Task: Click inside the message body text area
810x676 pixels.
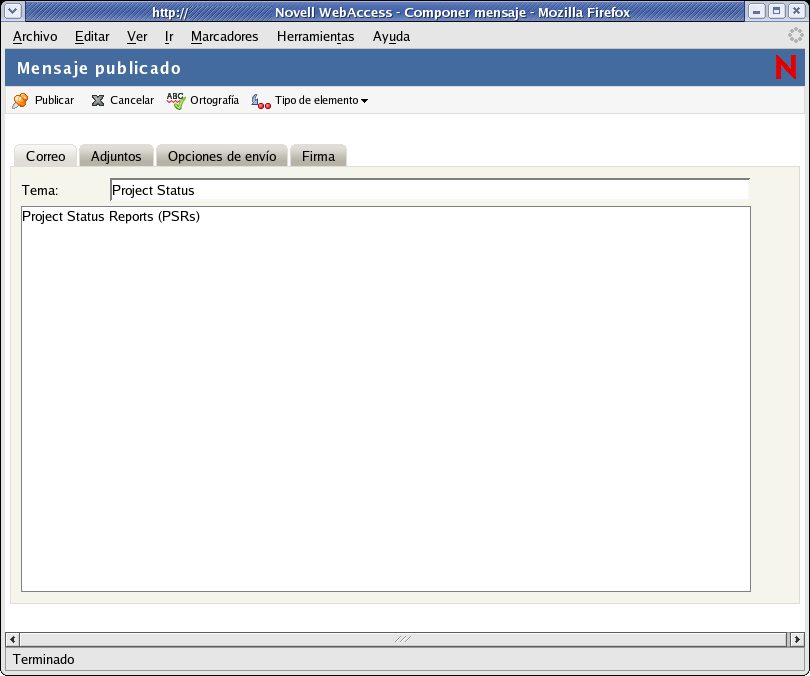Action: click(385, 399)
